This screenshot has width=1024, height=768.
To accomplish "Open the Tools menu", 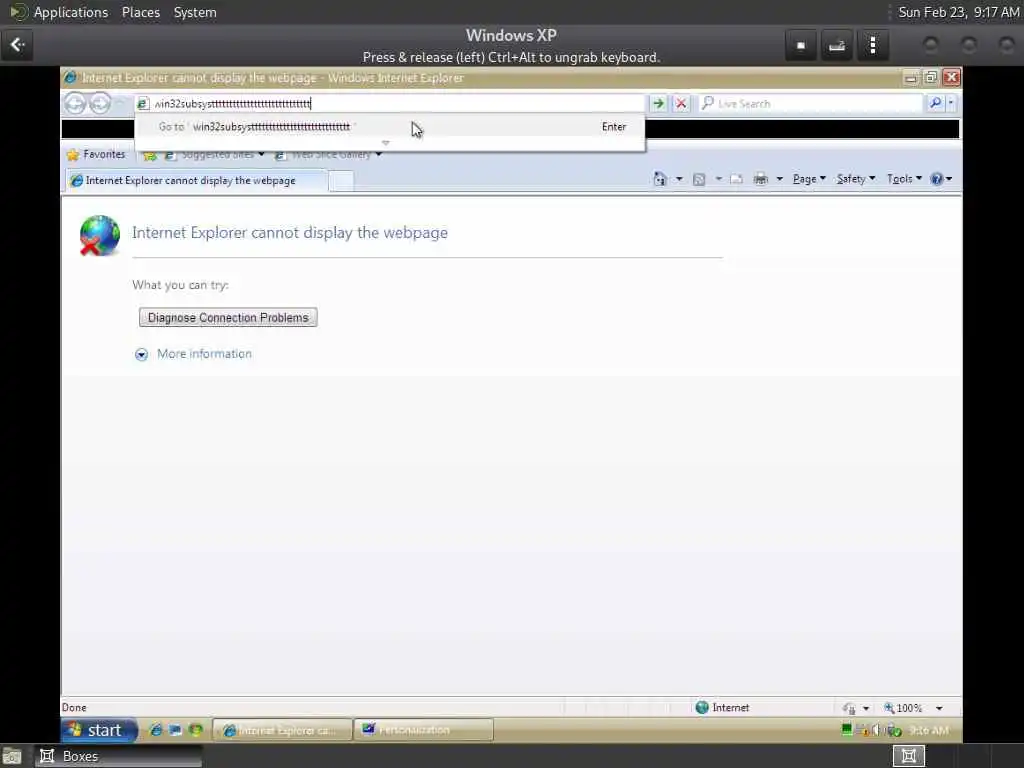I will tap(904, 179).
